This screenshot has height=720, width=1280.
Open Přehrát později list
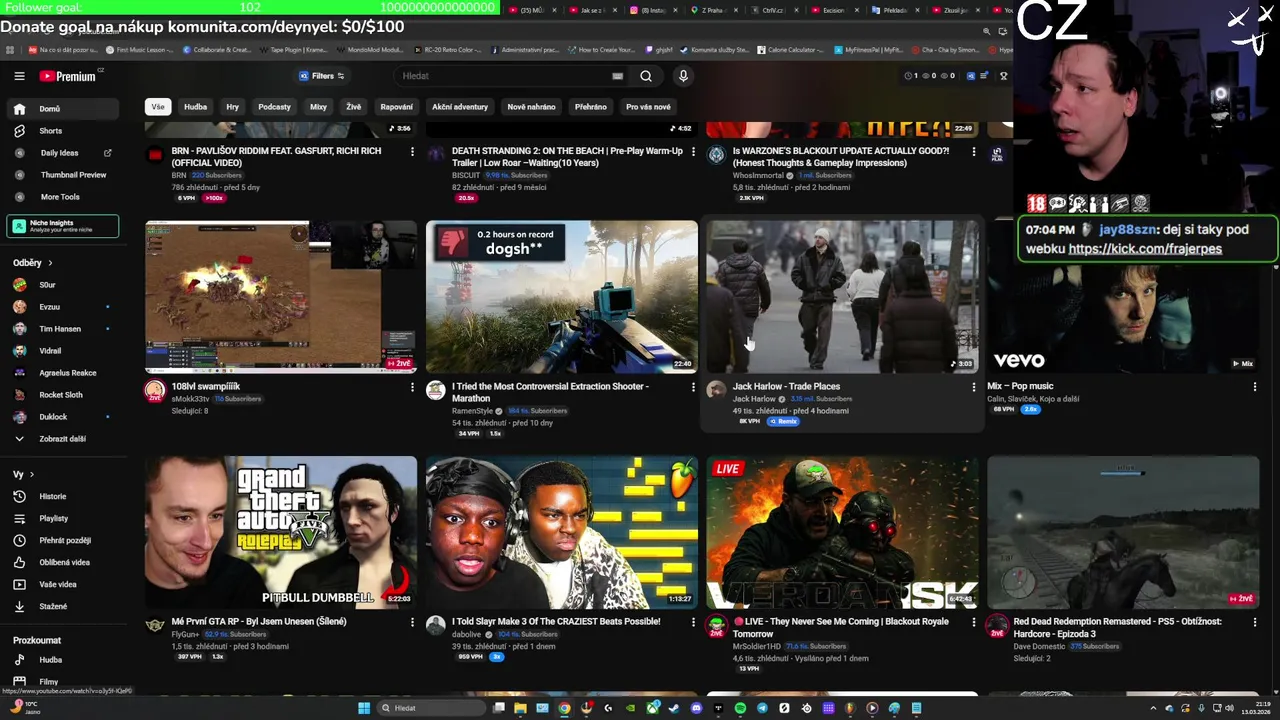click(65, 541)
